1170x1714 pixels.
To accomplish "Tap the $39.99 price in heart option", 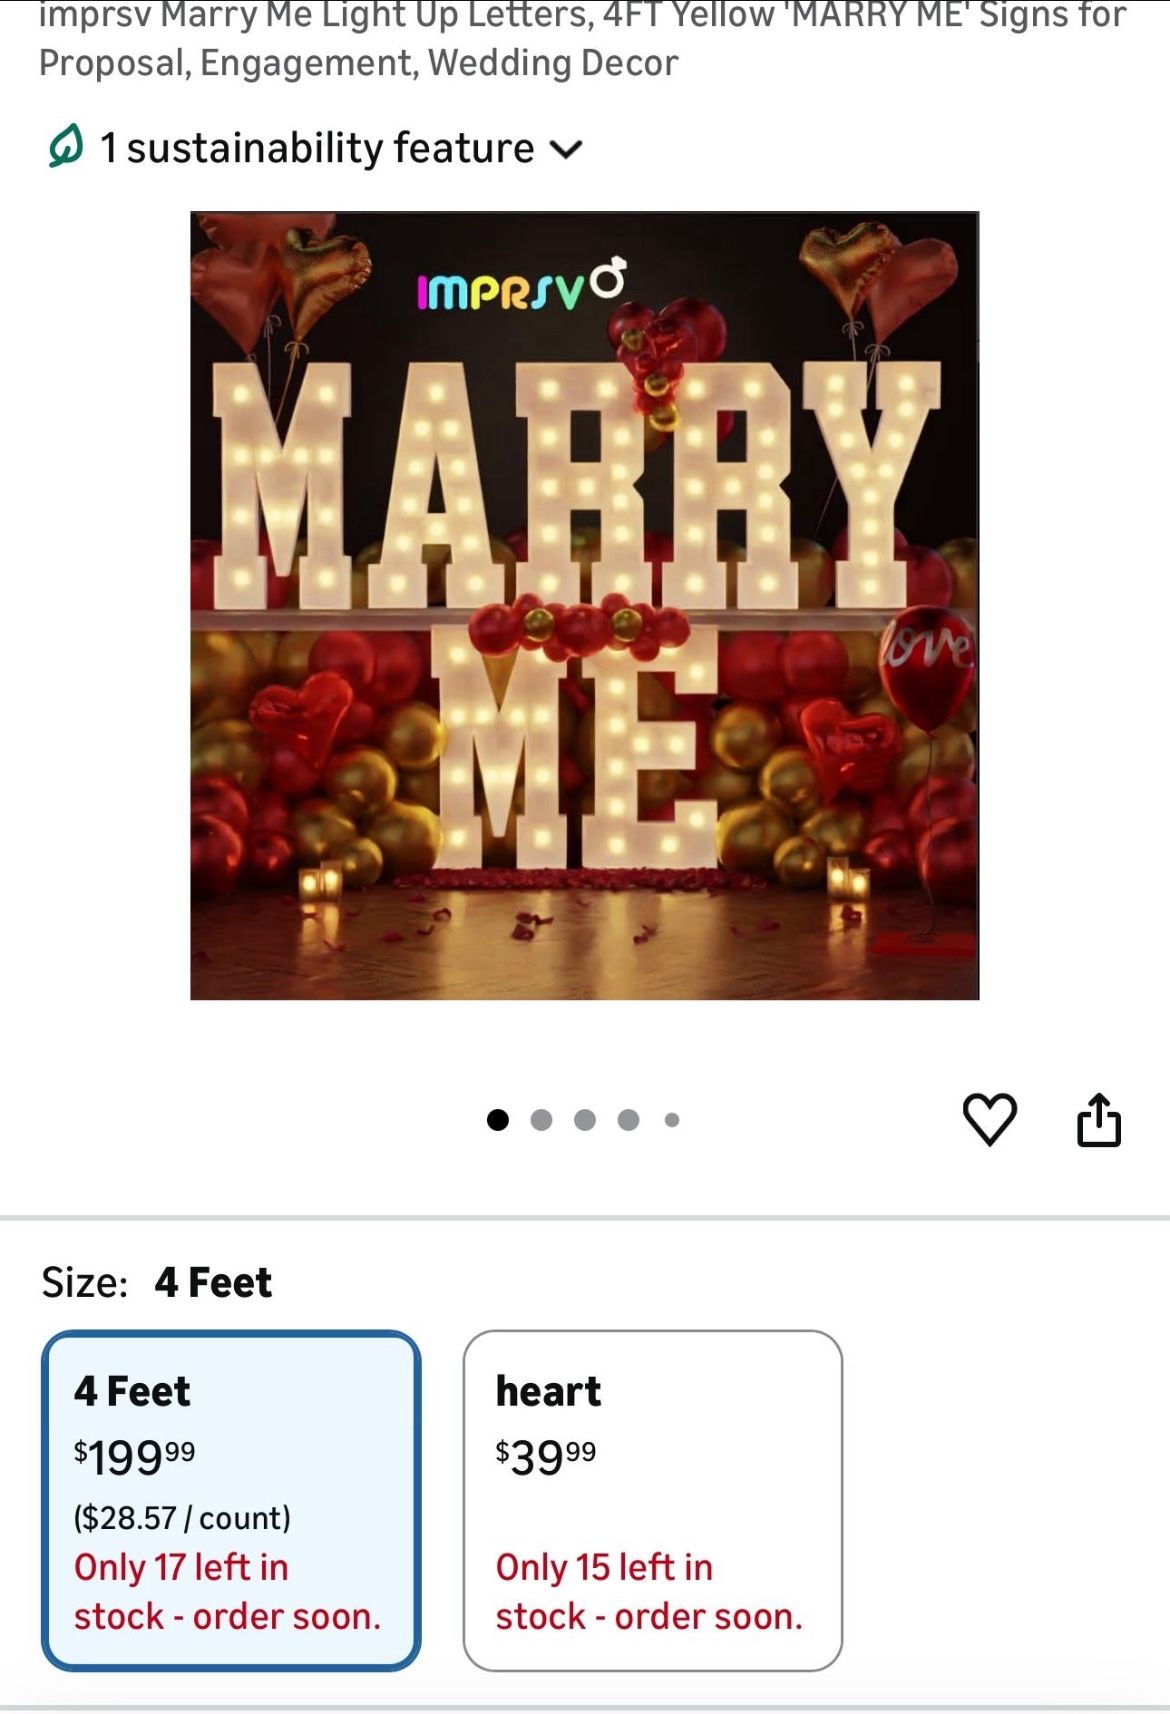I will click(546, 1456).
